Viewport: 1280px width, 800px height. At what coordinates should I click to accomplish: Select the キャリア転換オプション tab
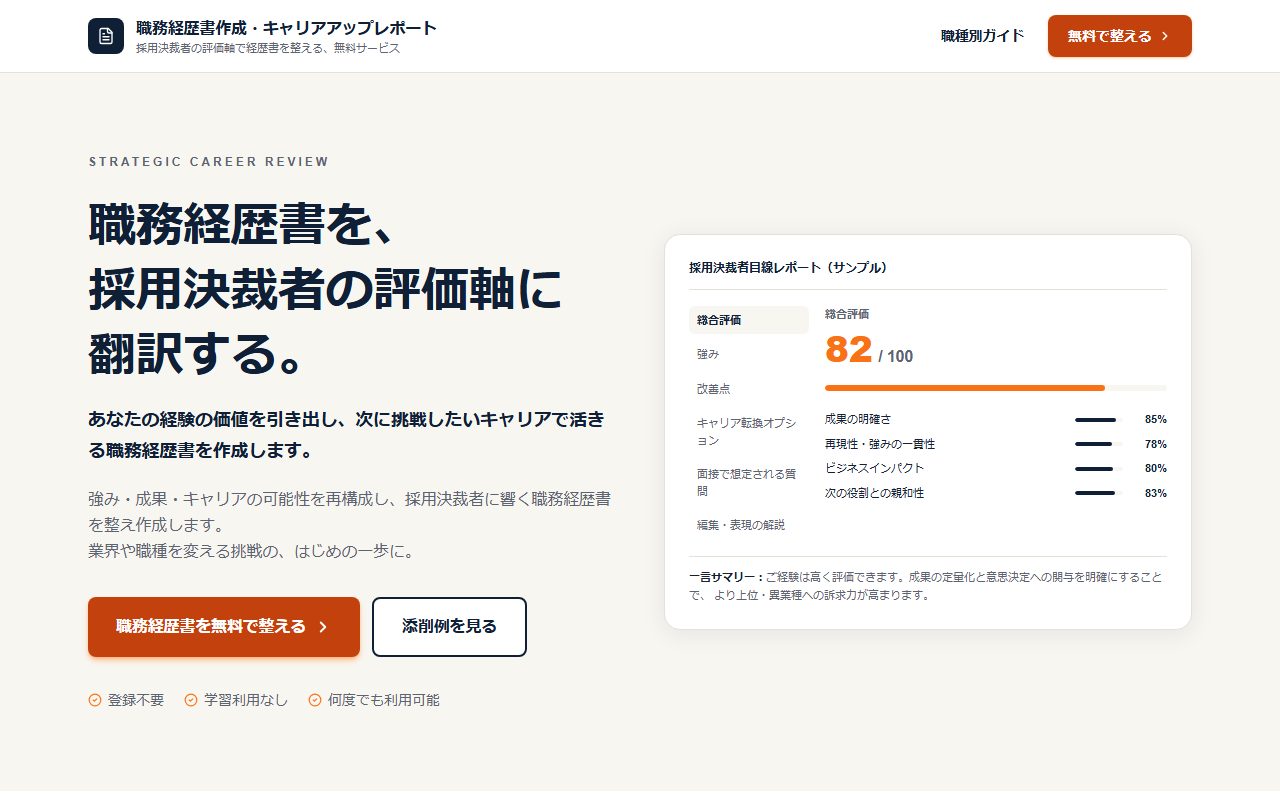749,432
